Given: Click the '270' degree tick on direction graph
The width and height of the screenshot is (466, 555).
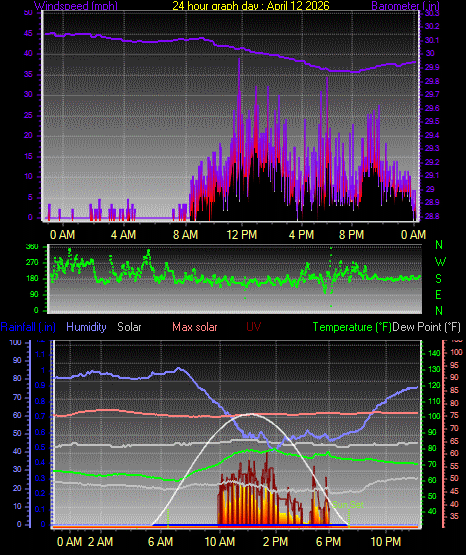Looking at the screenshot, I should (32, 263).
